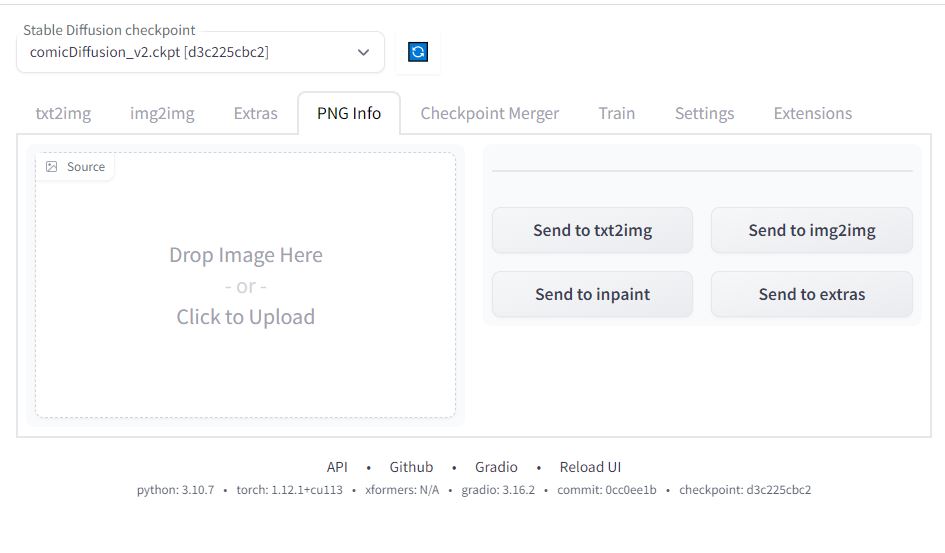The width and height of the screenshot is (945, 553).
Task: Click the refresh checkpoint list icon
Action: click(x=418, y=52)
